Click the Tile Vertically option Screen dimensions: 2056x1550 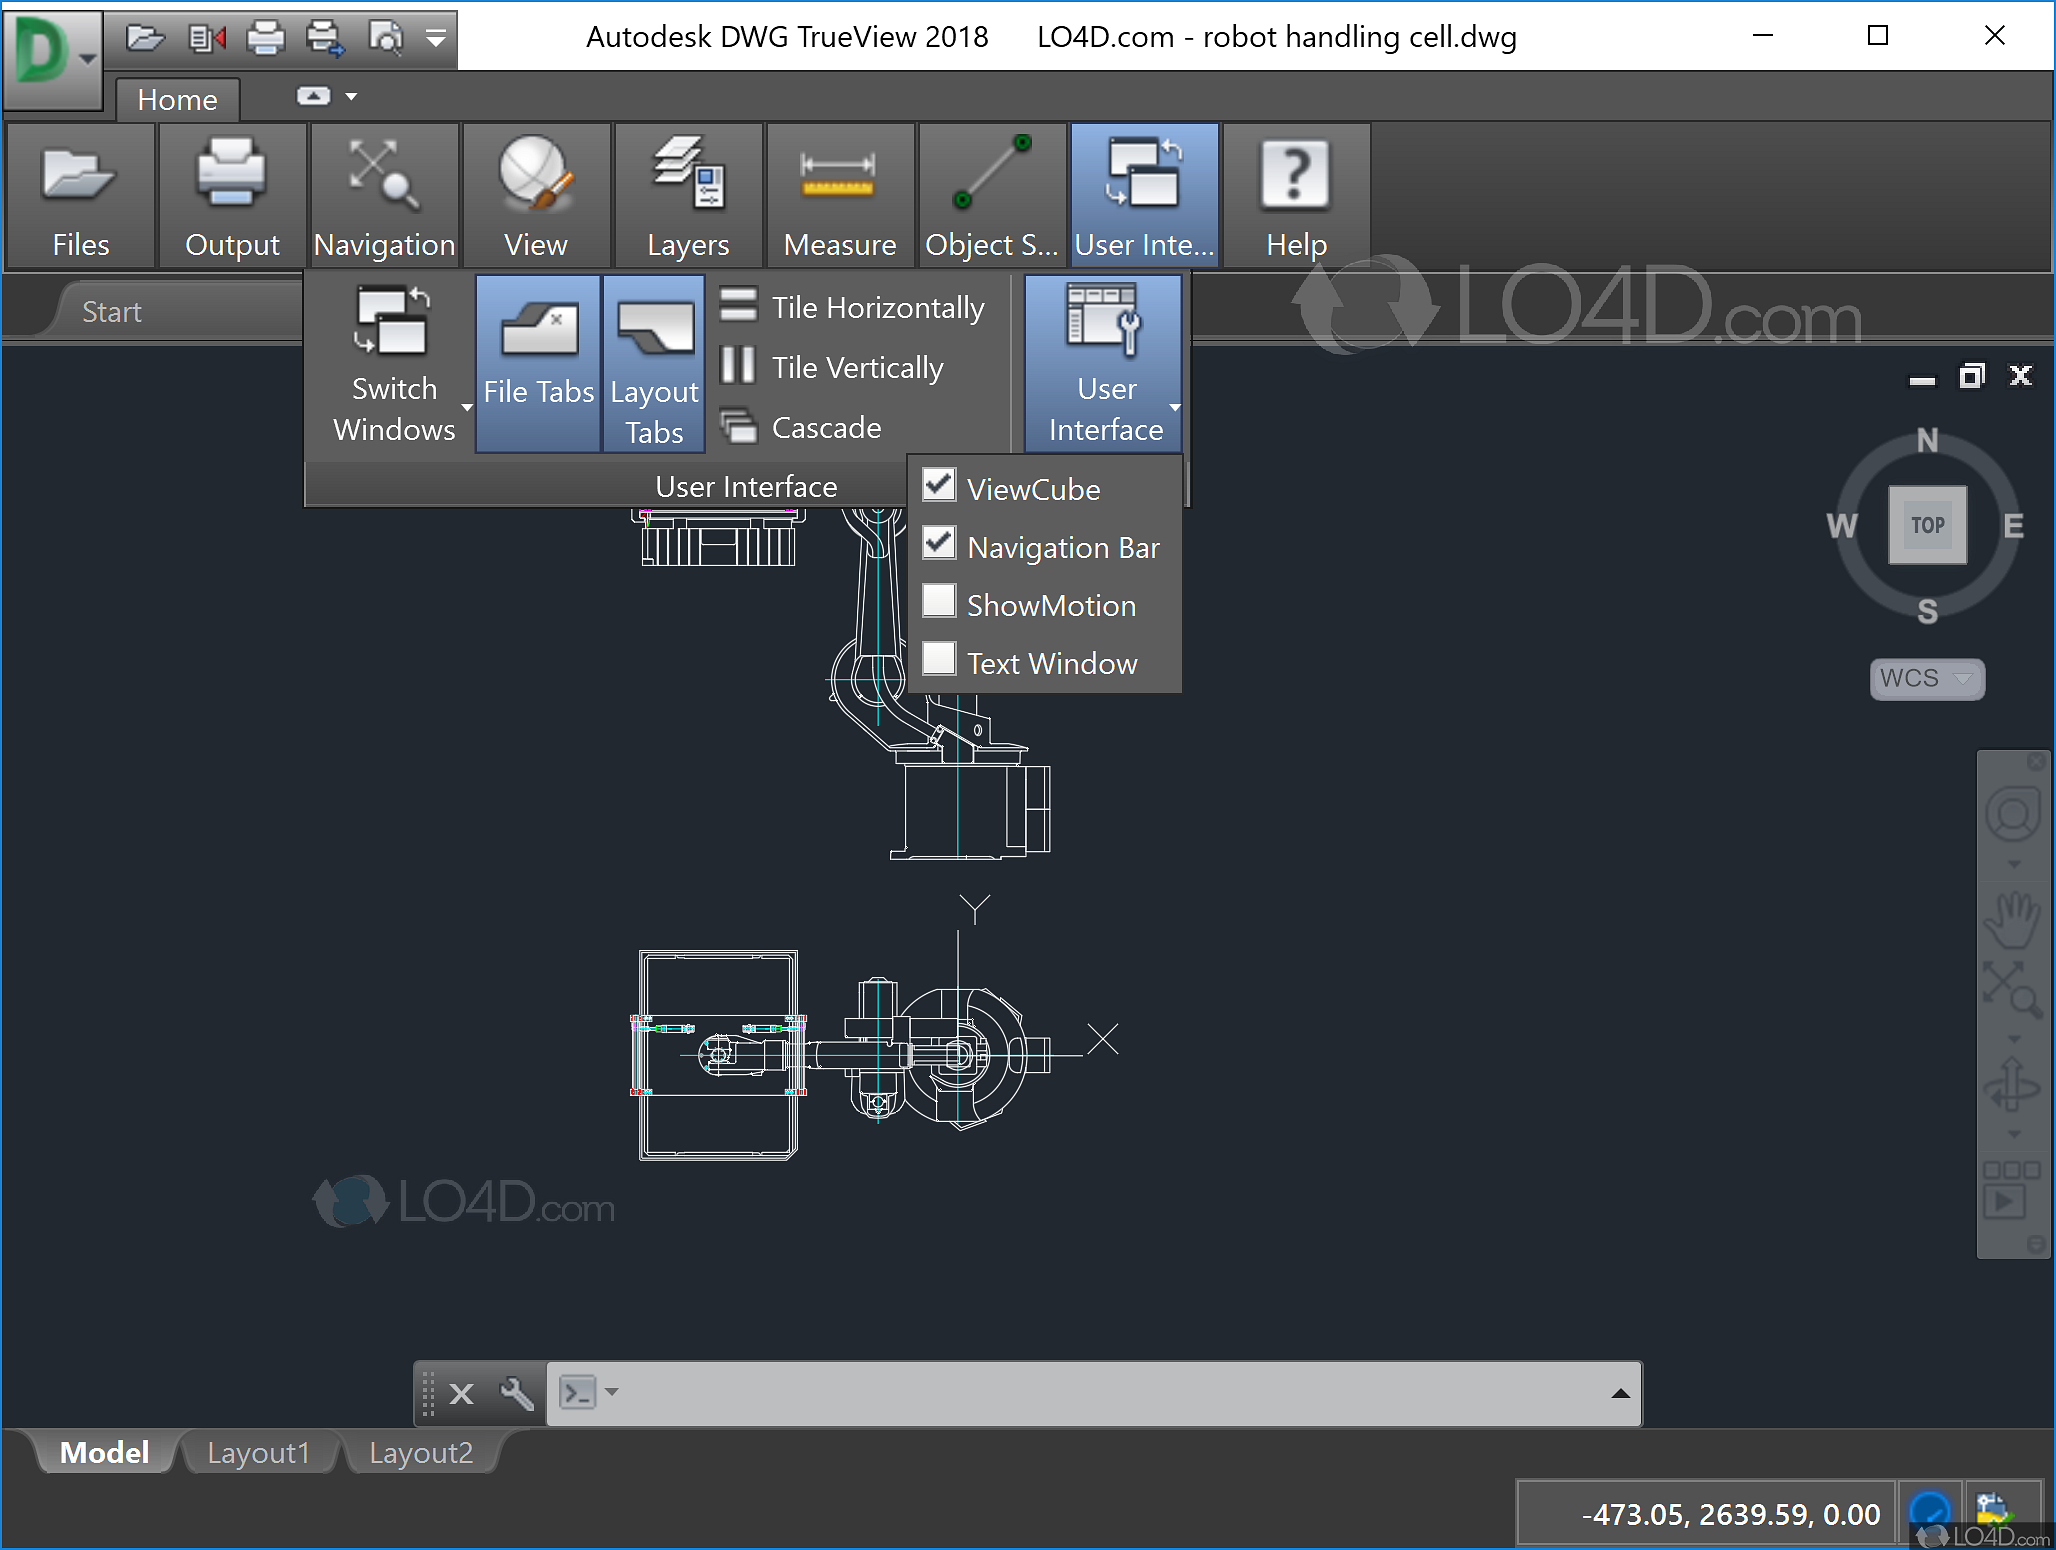click(856, 367)
